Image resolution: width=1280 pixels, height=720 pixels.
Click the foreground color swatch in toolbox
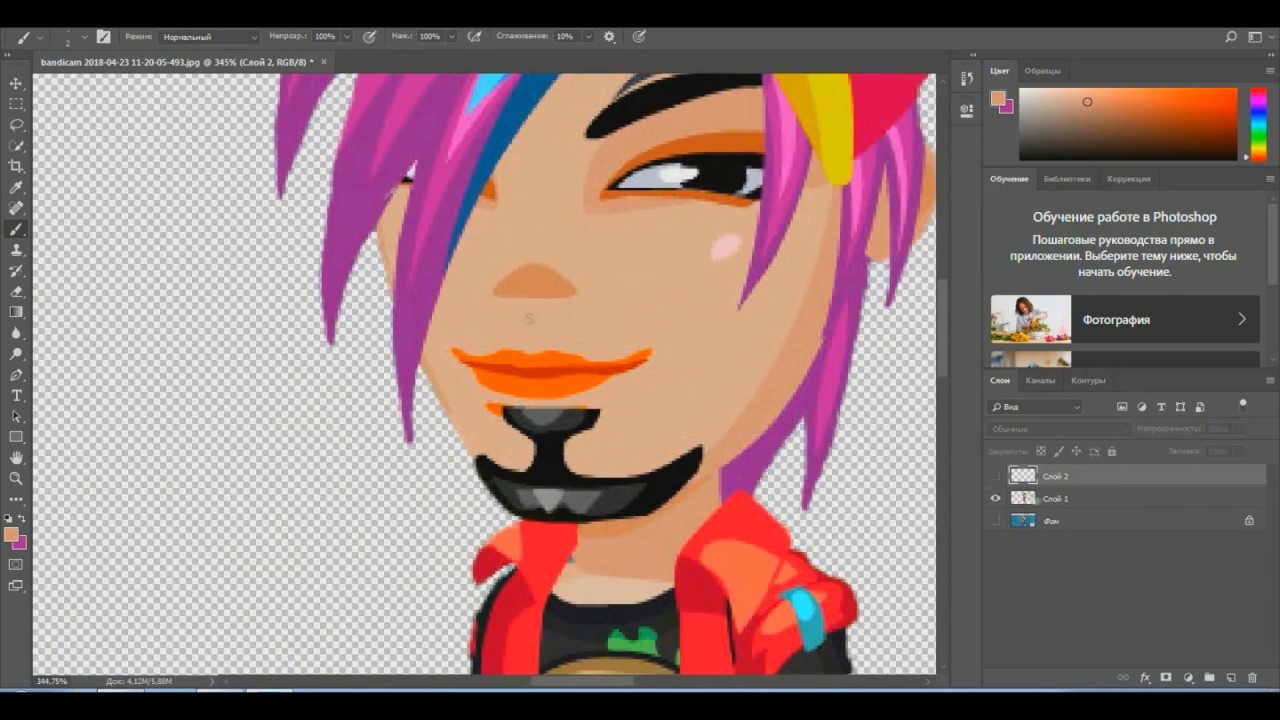[x=11, y=535]
